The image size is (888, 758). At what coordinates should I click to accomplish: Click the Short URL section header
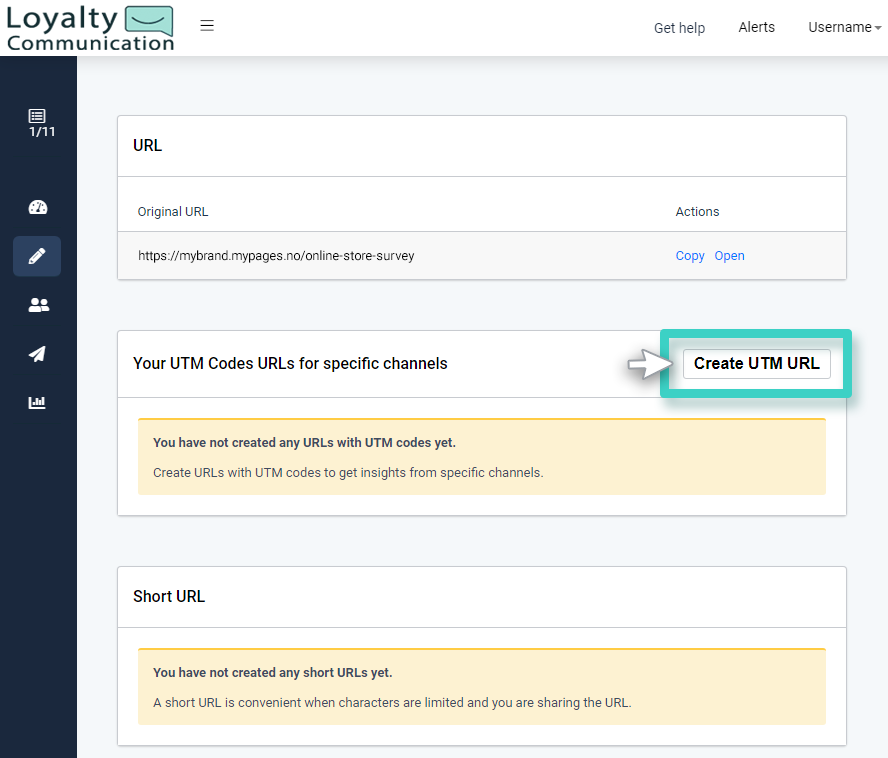point(168,596)
